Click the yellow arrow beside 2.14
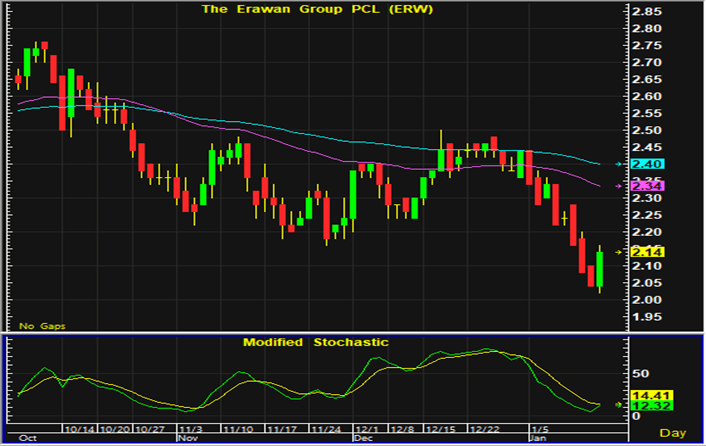This screenshot has height=446, width=706. [x=620, y=252]
